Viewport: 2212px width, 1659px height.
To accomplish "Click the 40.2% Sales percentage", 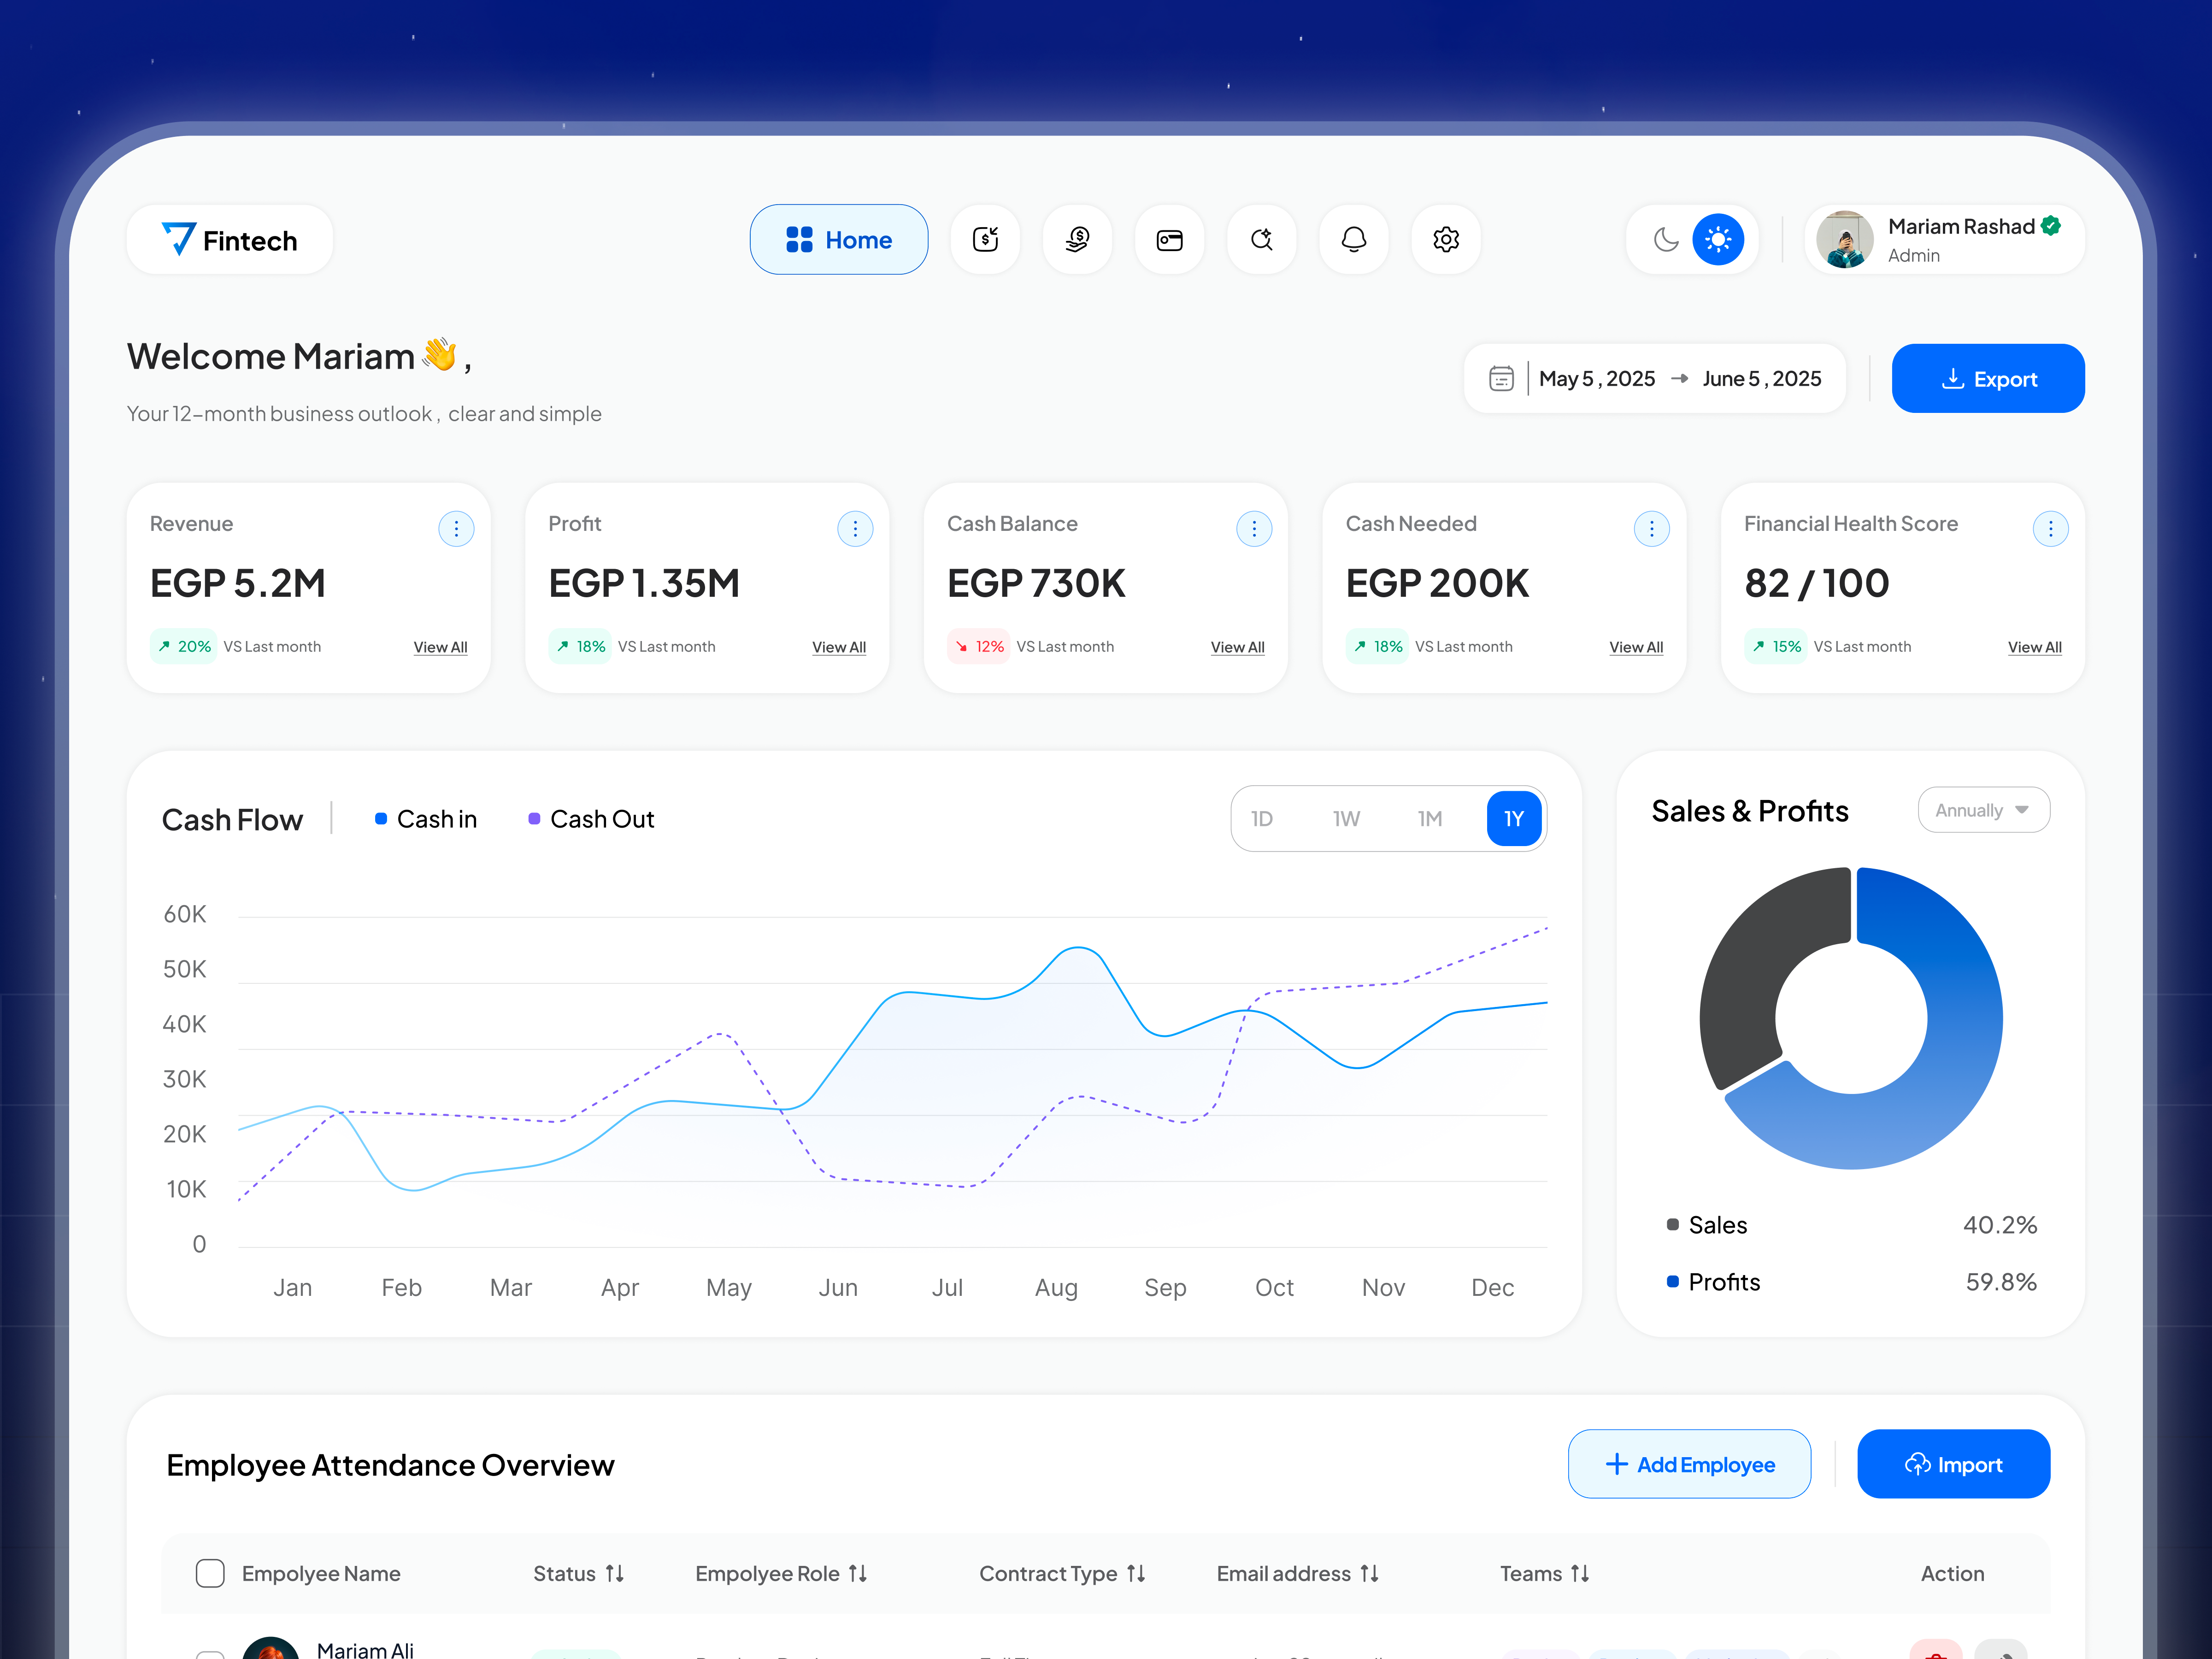I will tap(2000, 1225).
